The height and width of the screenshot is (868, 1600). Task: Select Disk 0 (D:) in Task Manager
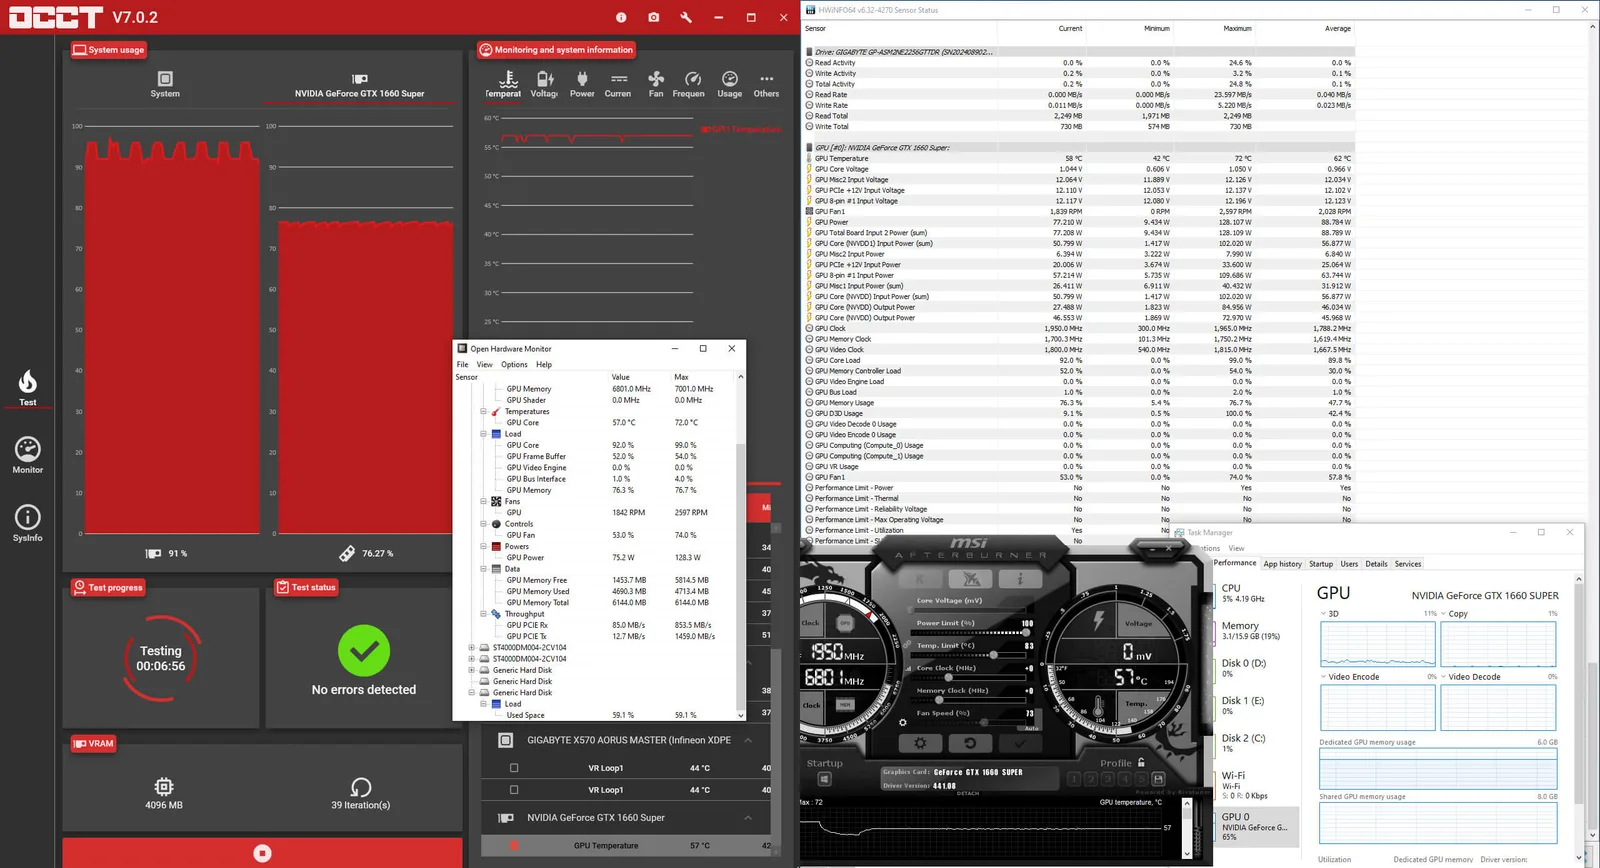tap(1254, 668)
